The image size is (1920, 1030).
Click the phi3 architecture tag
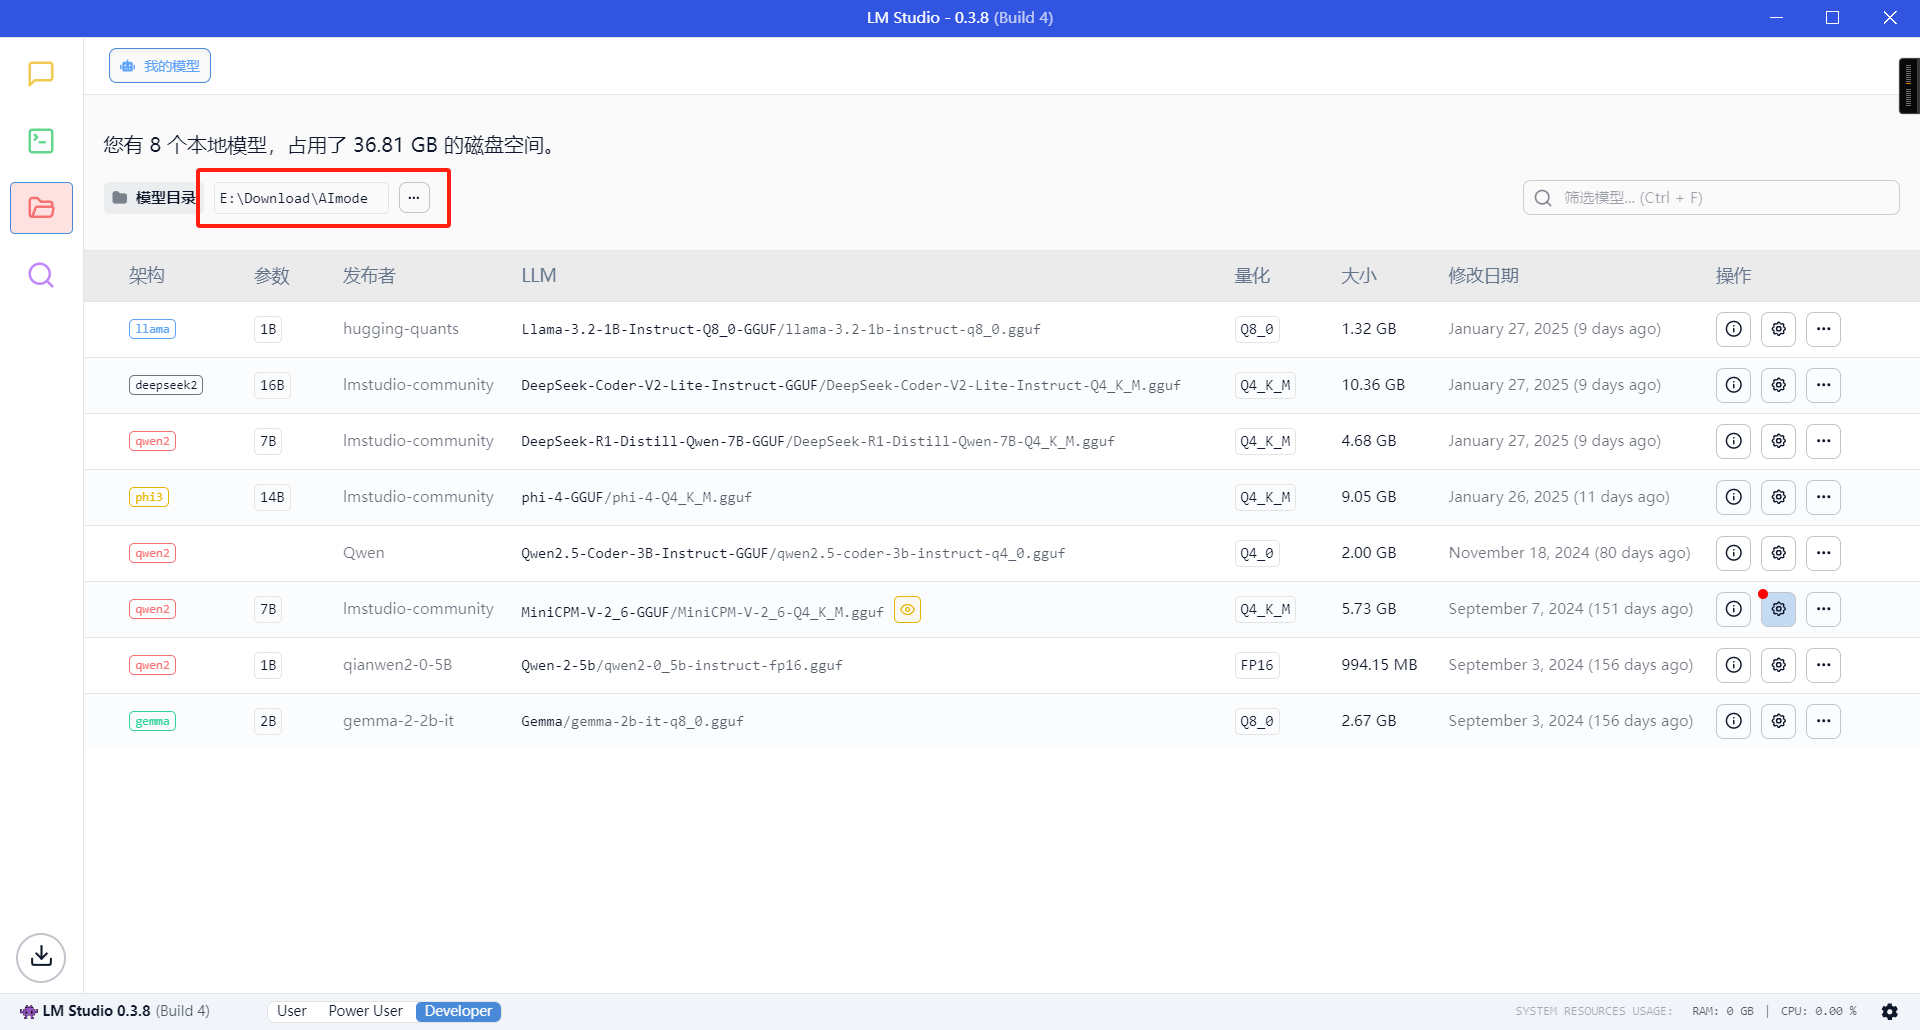pyautogui.click(x=149, y=497)
